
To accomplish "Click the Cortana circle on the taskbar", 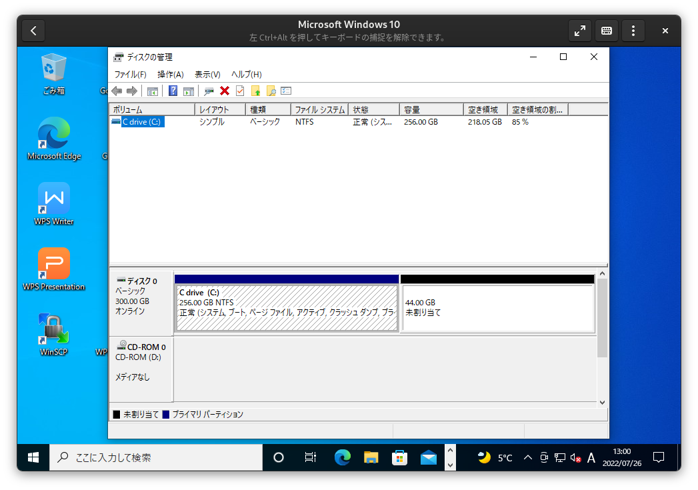I will click(279, 458).
